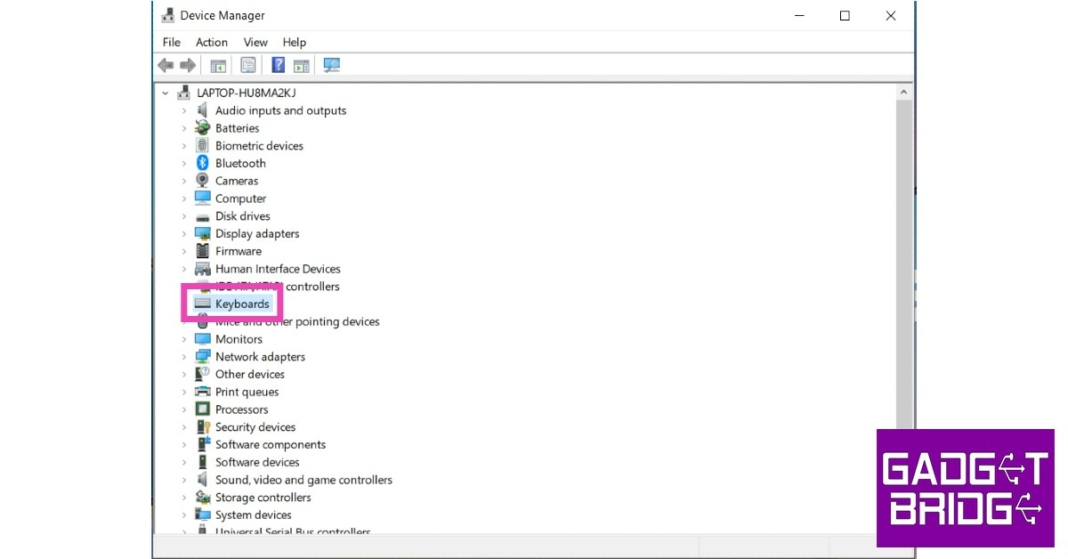This screenshot has height=559, width=1068.
Task: Open the Action menu
Action: (212, 42)
